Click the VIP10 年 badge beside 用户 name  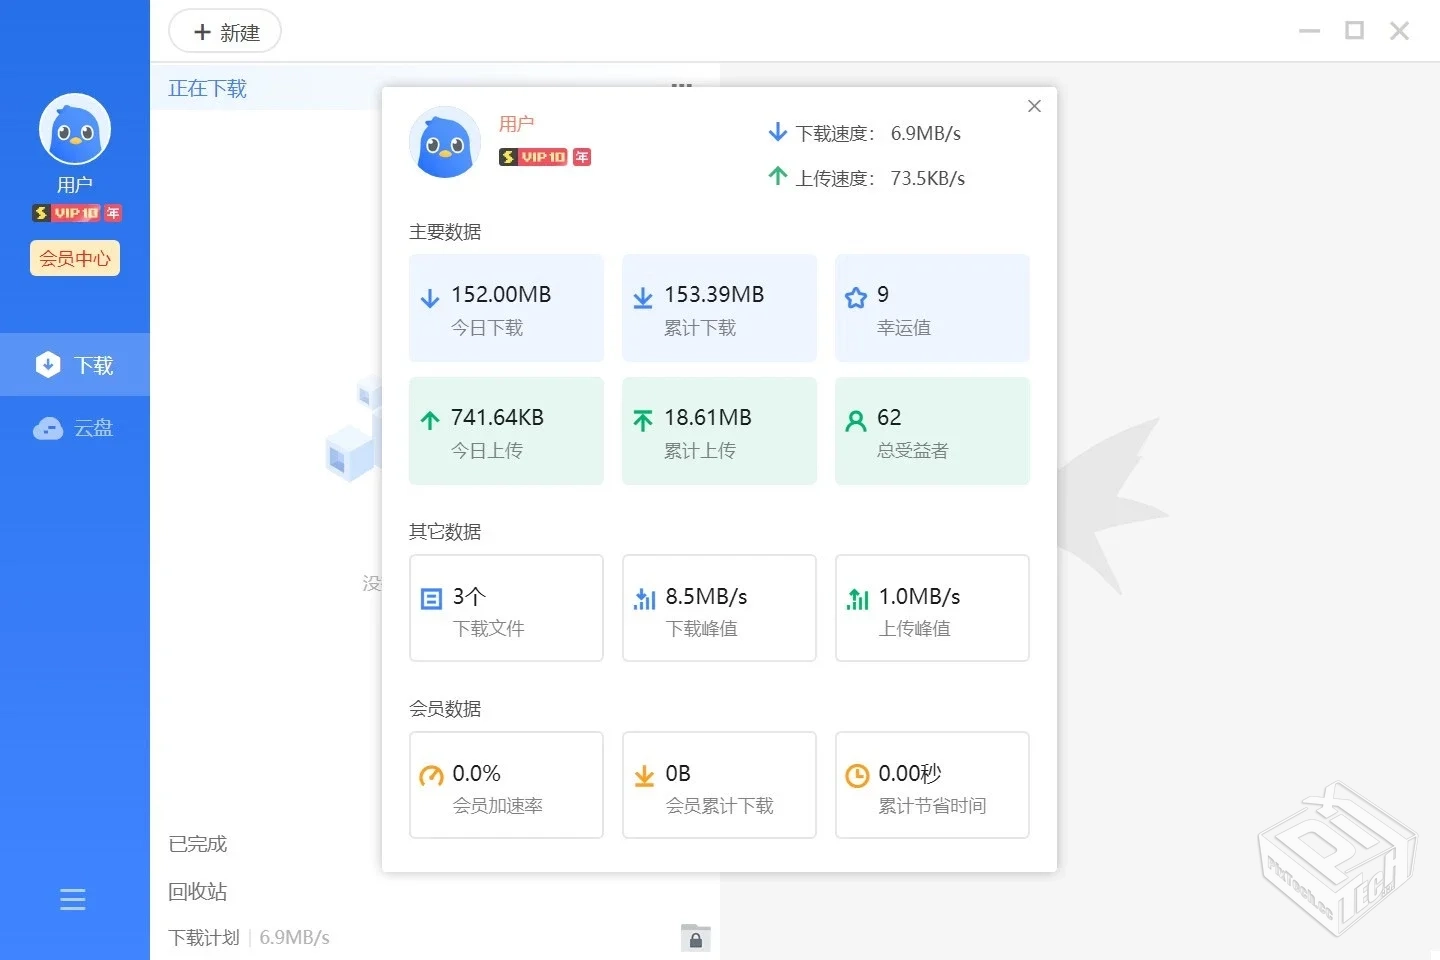tap(544, 157)
